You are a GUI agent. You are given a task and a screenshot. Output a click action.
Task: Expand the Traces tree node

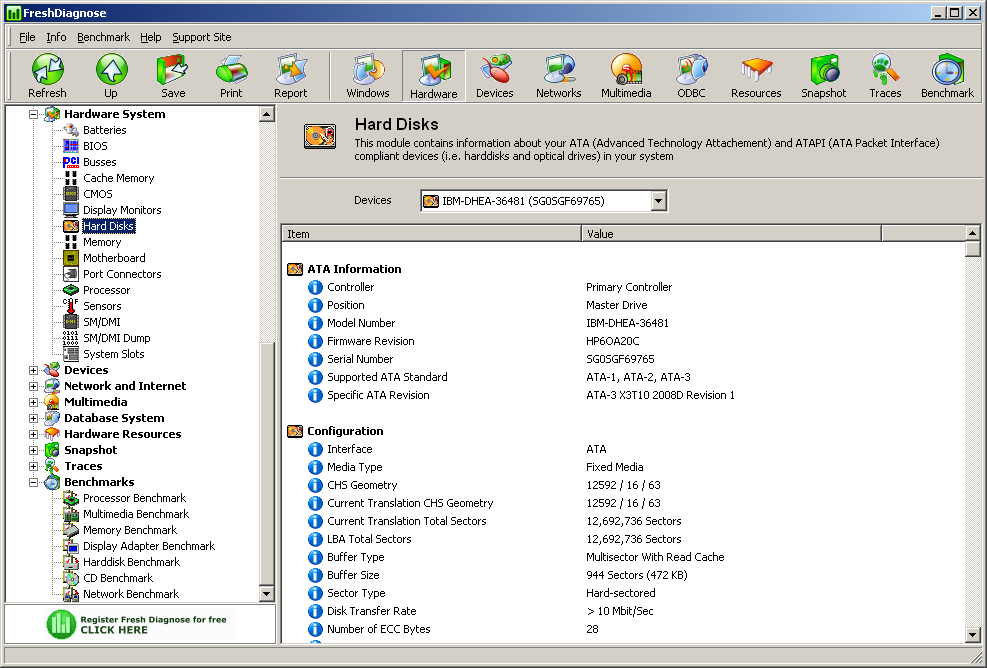(x=33, y=467)
